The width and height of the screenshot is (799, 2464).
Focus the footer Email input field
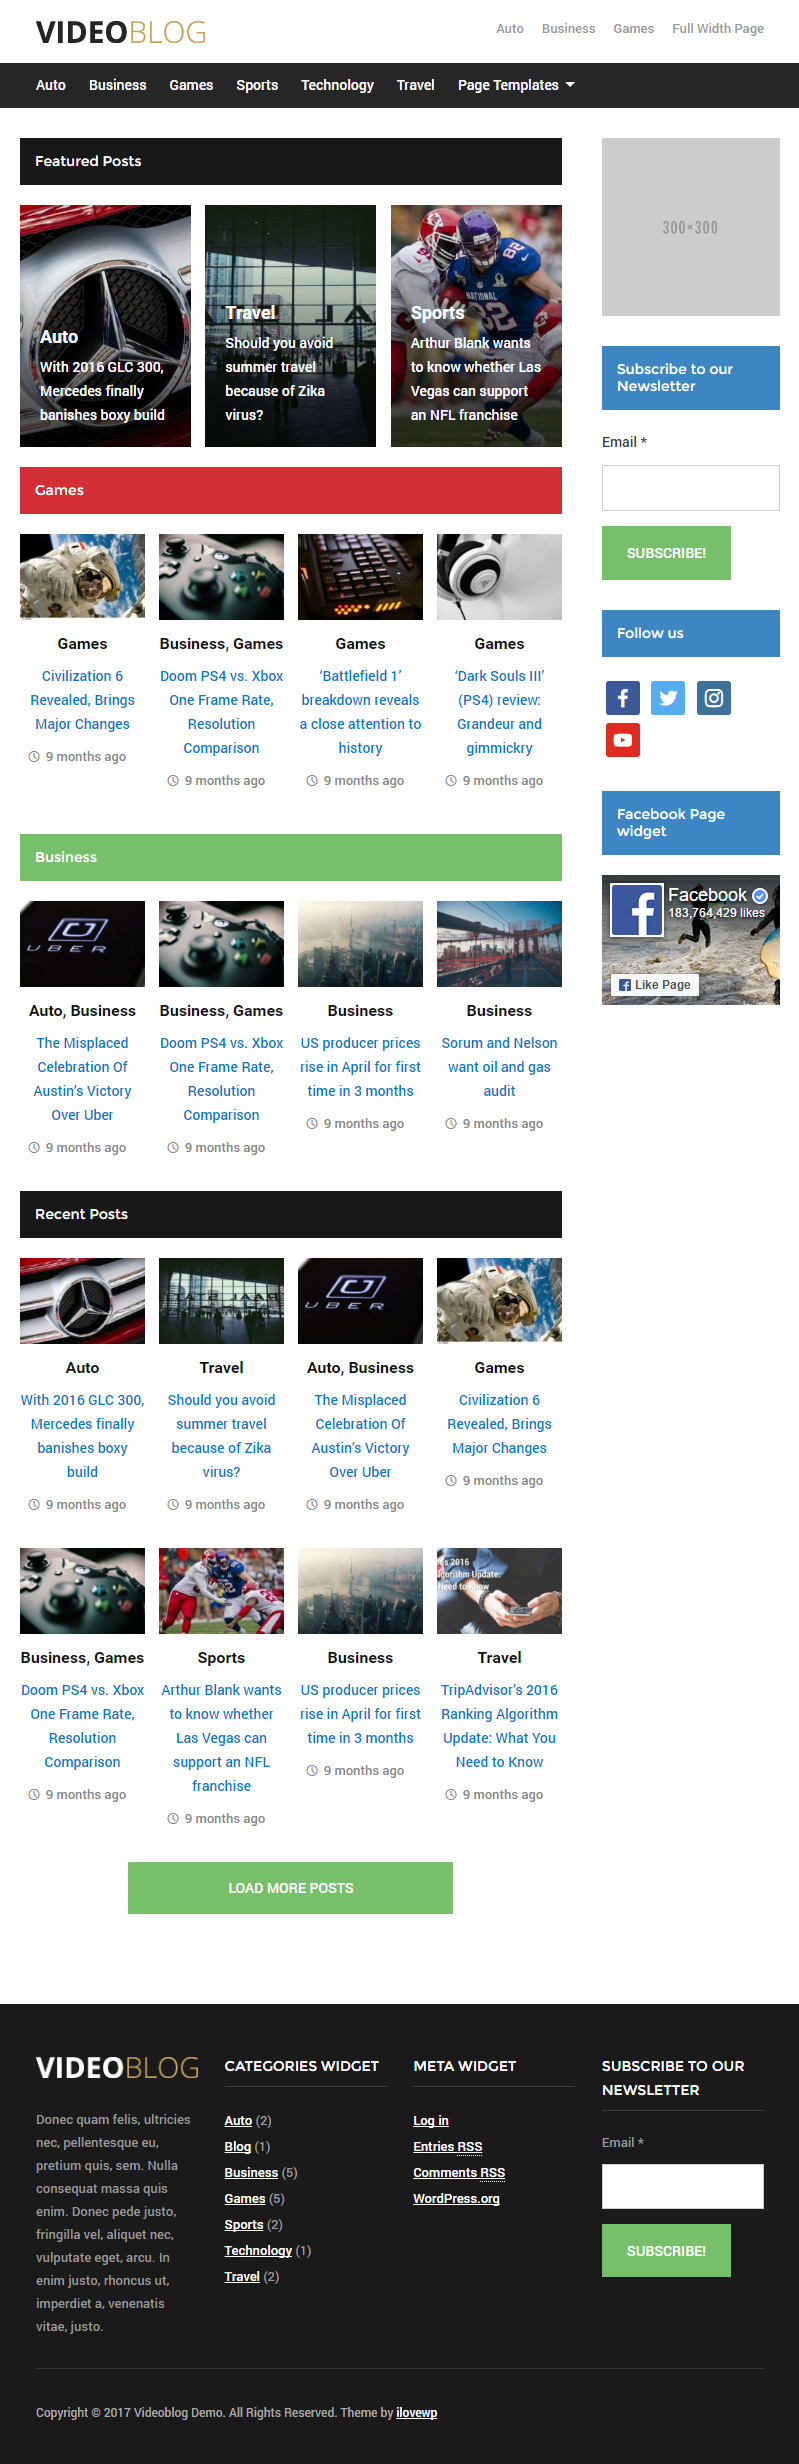click(682, 2186)
